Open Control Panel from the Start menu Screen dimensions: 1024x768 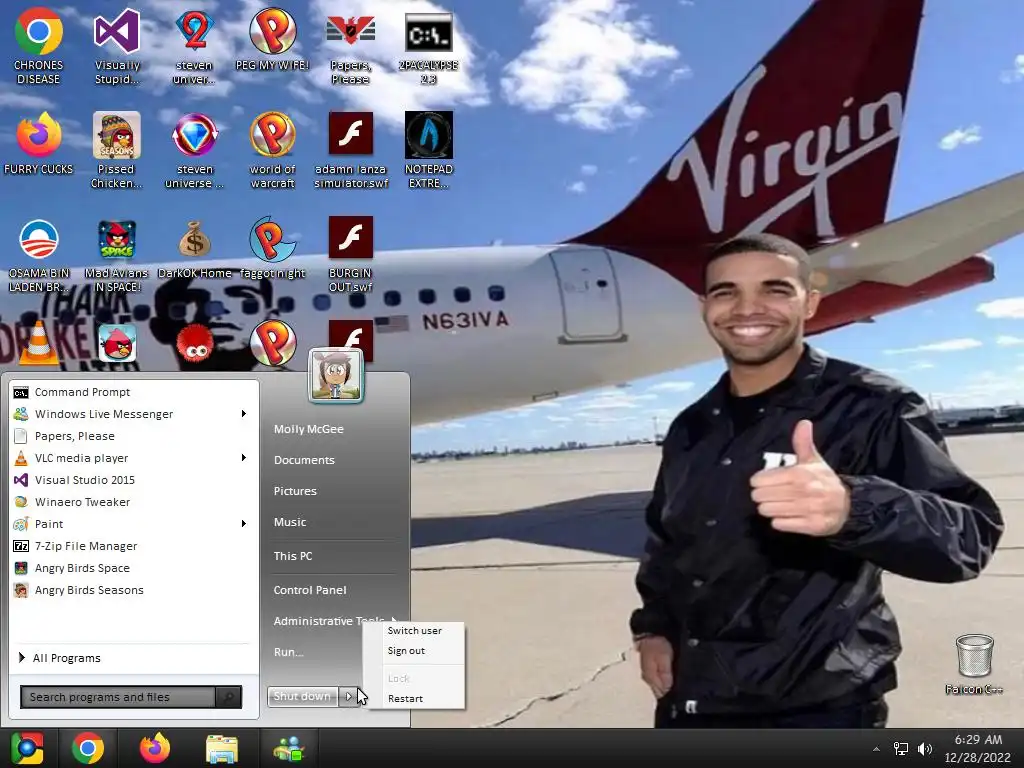[310, 590]
